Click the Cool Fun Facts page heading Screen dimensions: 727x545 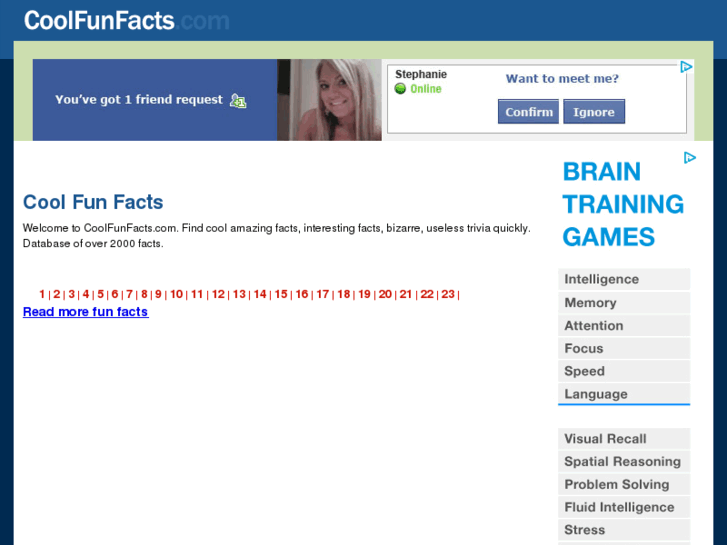click(93, 202)
